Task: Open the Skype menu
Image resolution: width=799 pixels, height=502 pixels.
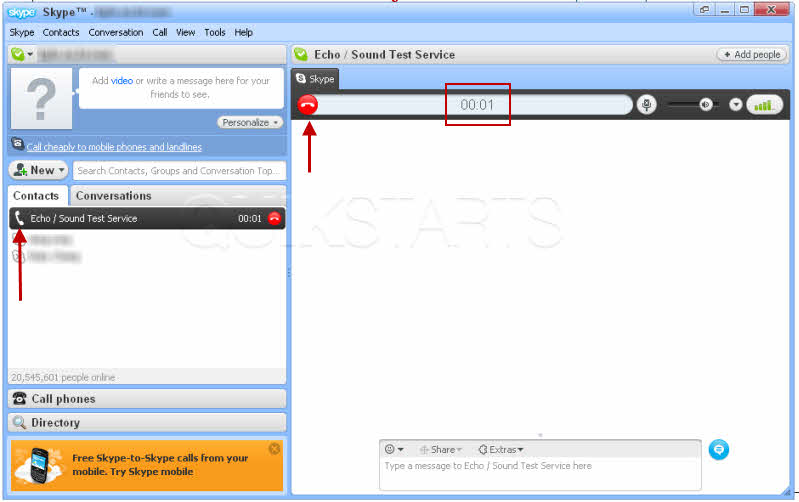Action: tap(22, 33)
